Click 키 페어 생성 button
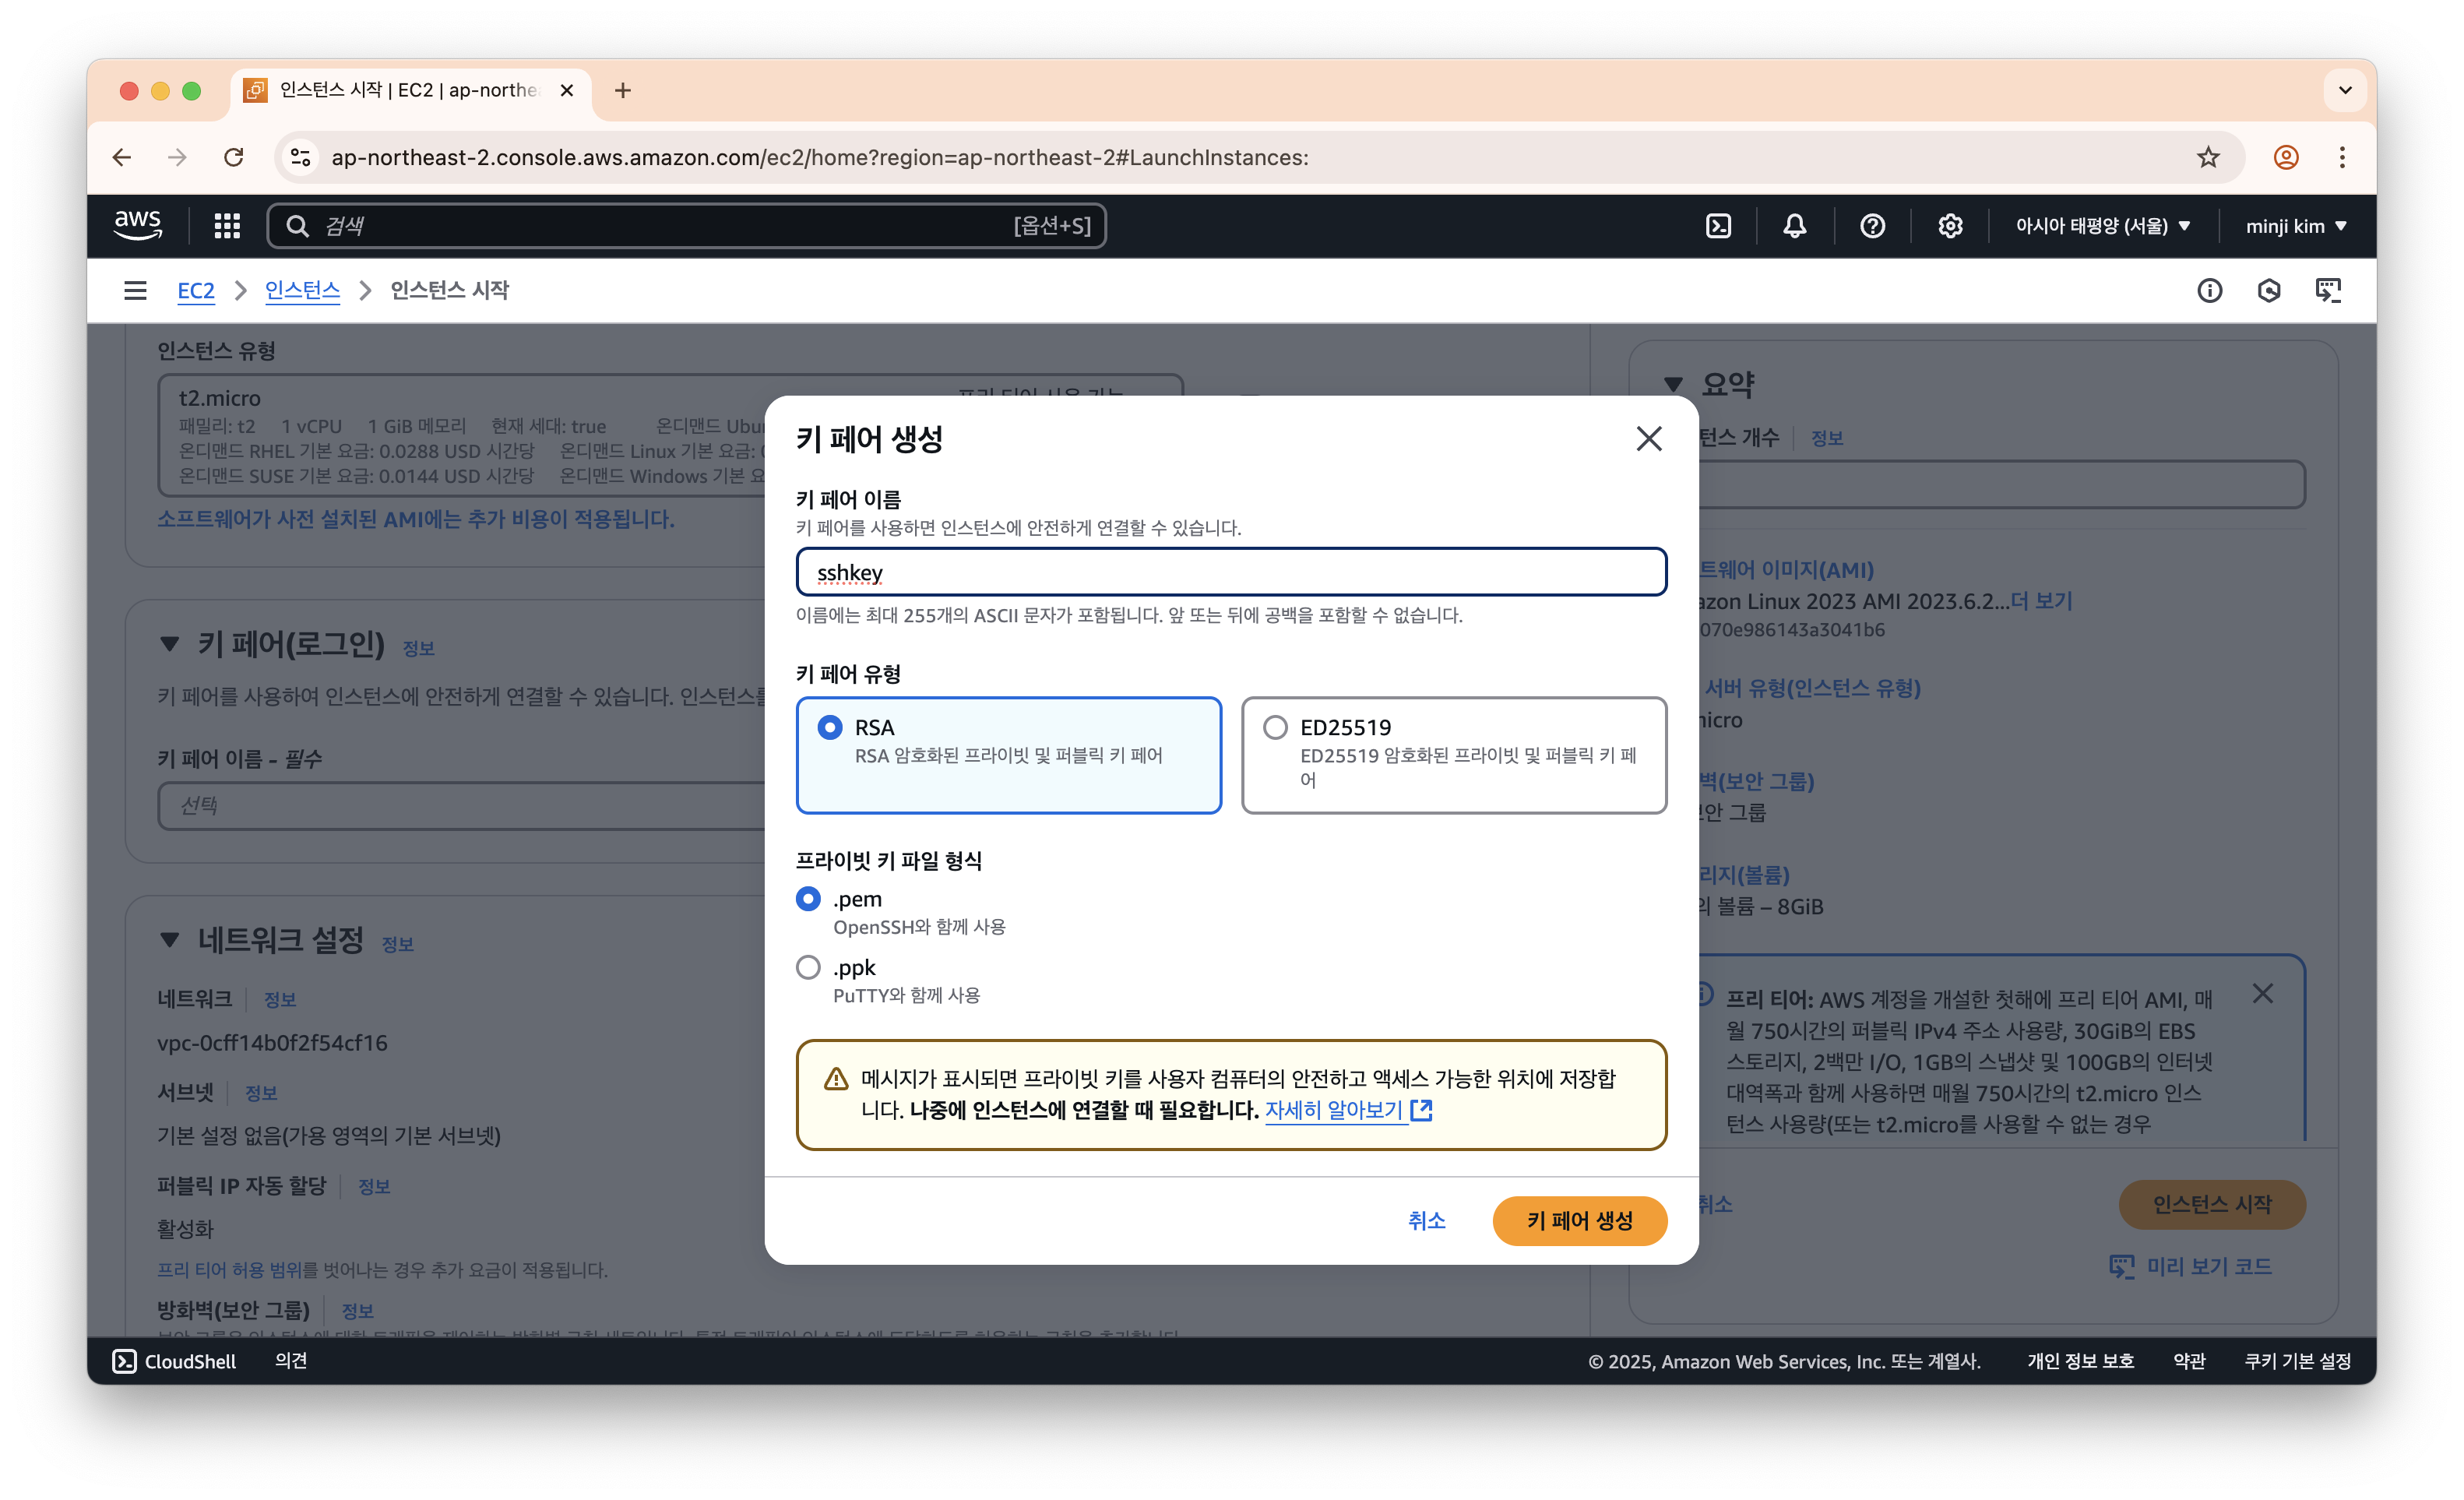This screenshot has height=1500, width=2464. coord(1580,1220)
